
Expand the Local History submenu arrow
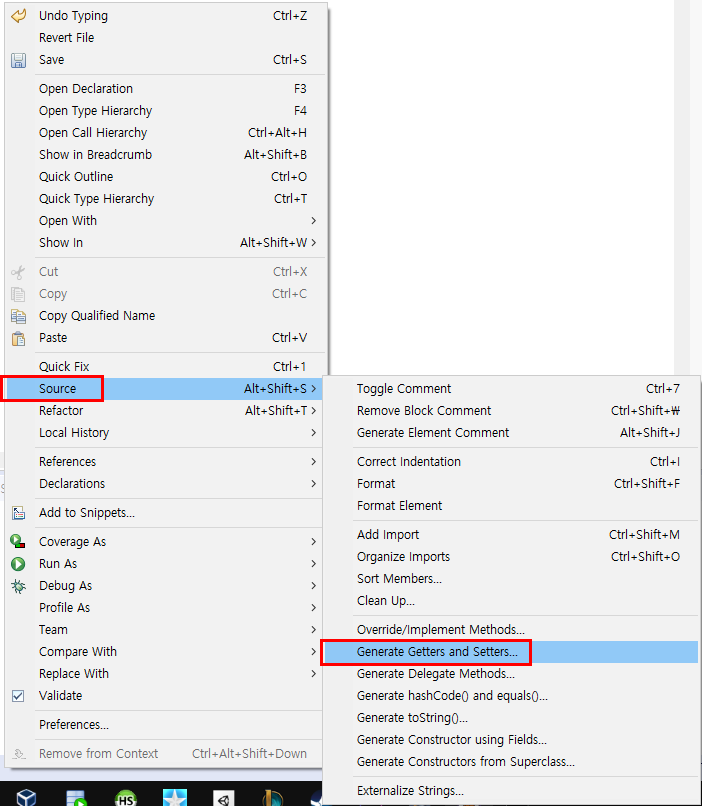313,433
